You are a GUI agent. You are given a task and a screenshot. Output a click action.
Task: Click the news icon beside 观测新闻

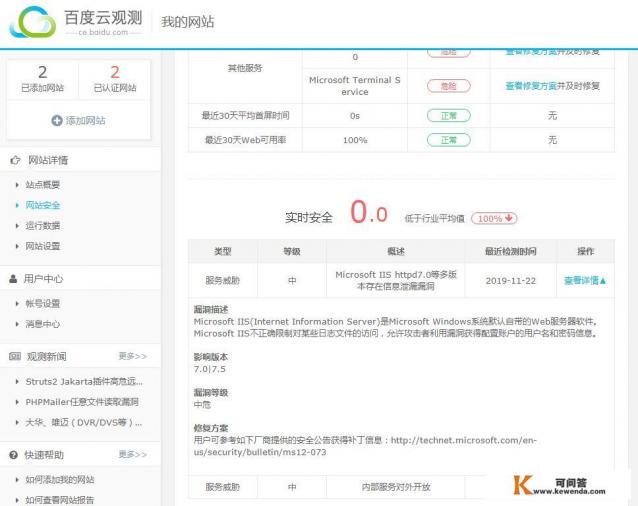click(x=15, y=356)
